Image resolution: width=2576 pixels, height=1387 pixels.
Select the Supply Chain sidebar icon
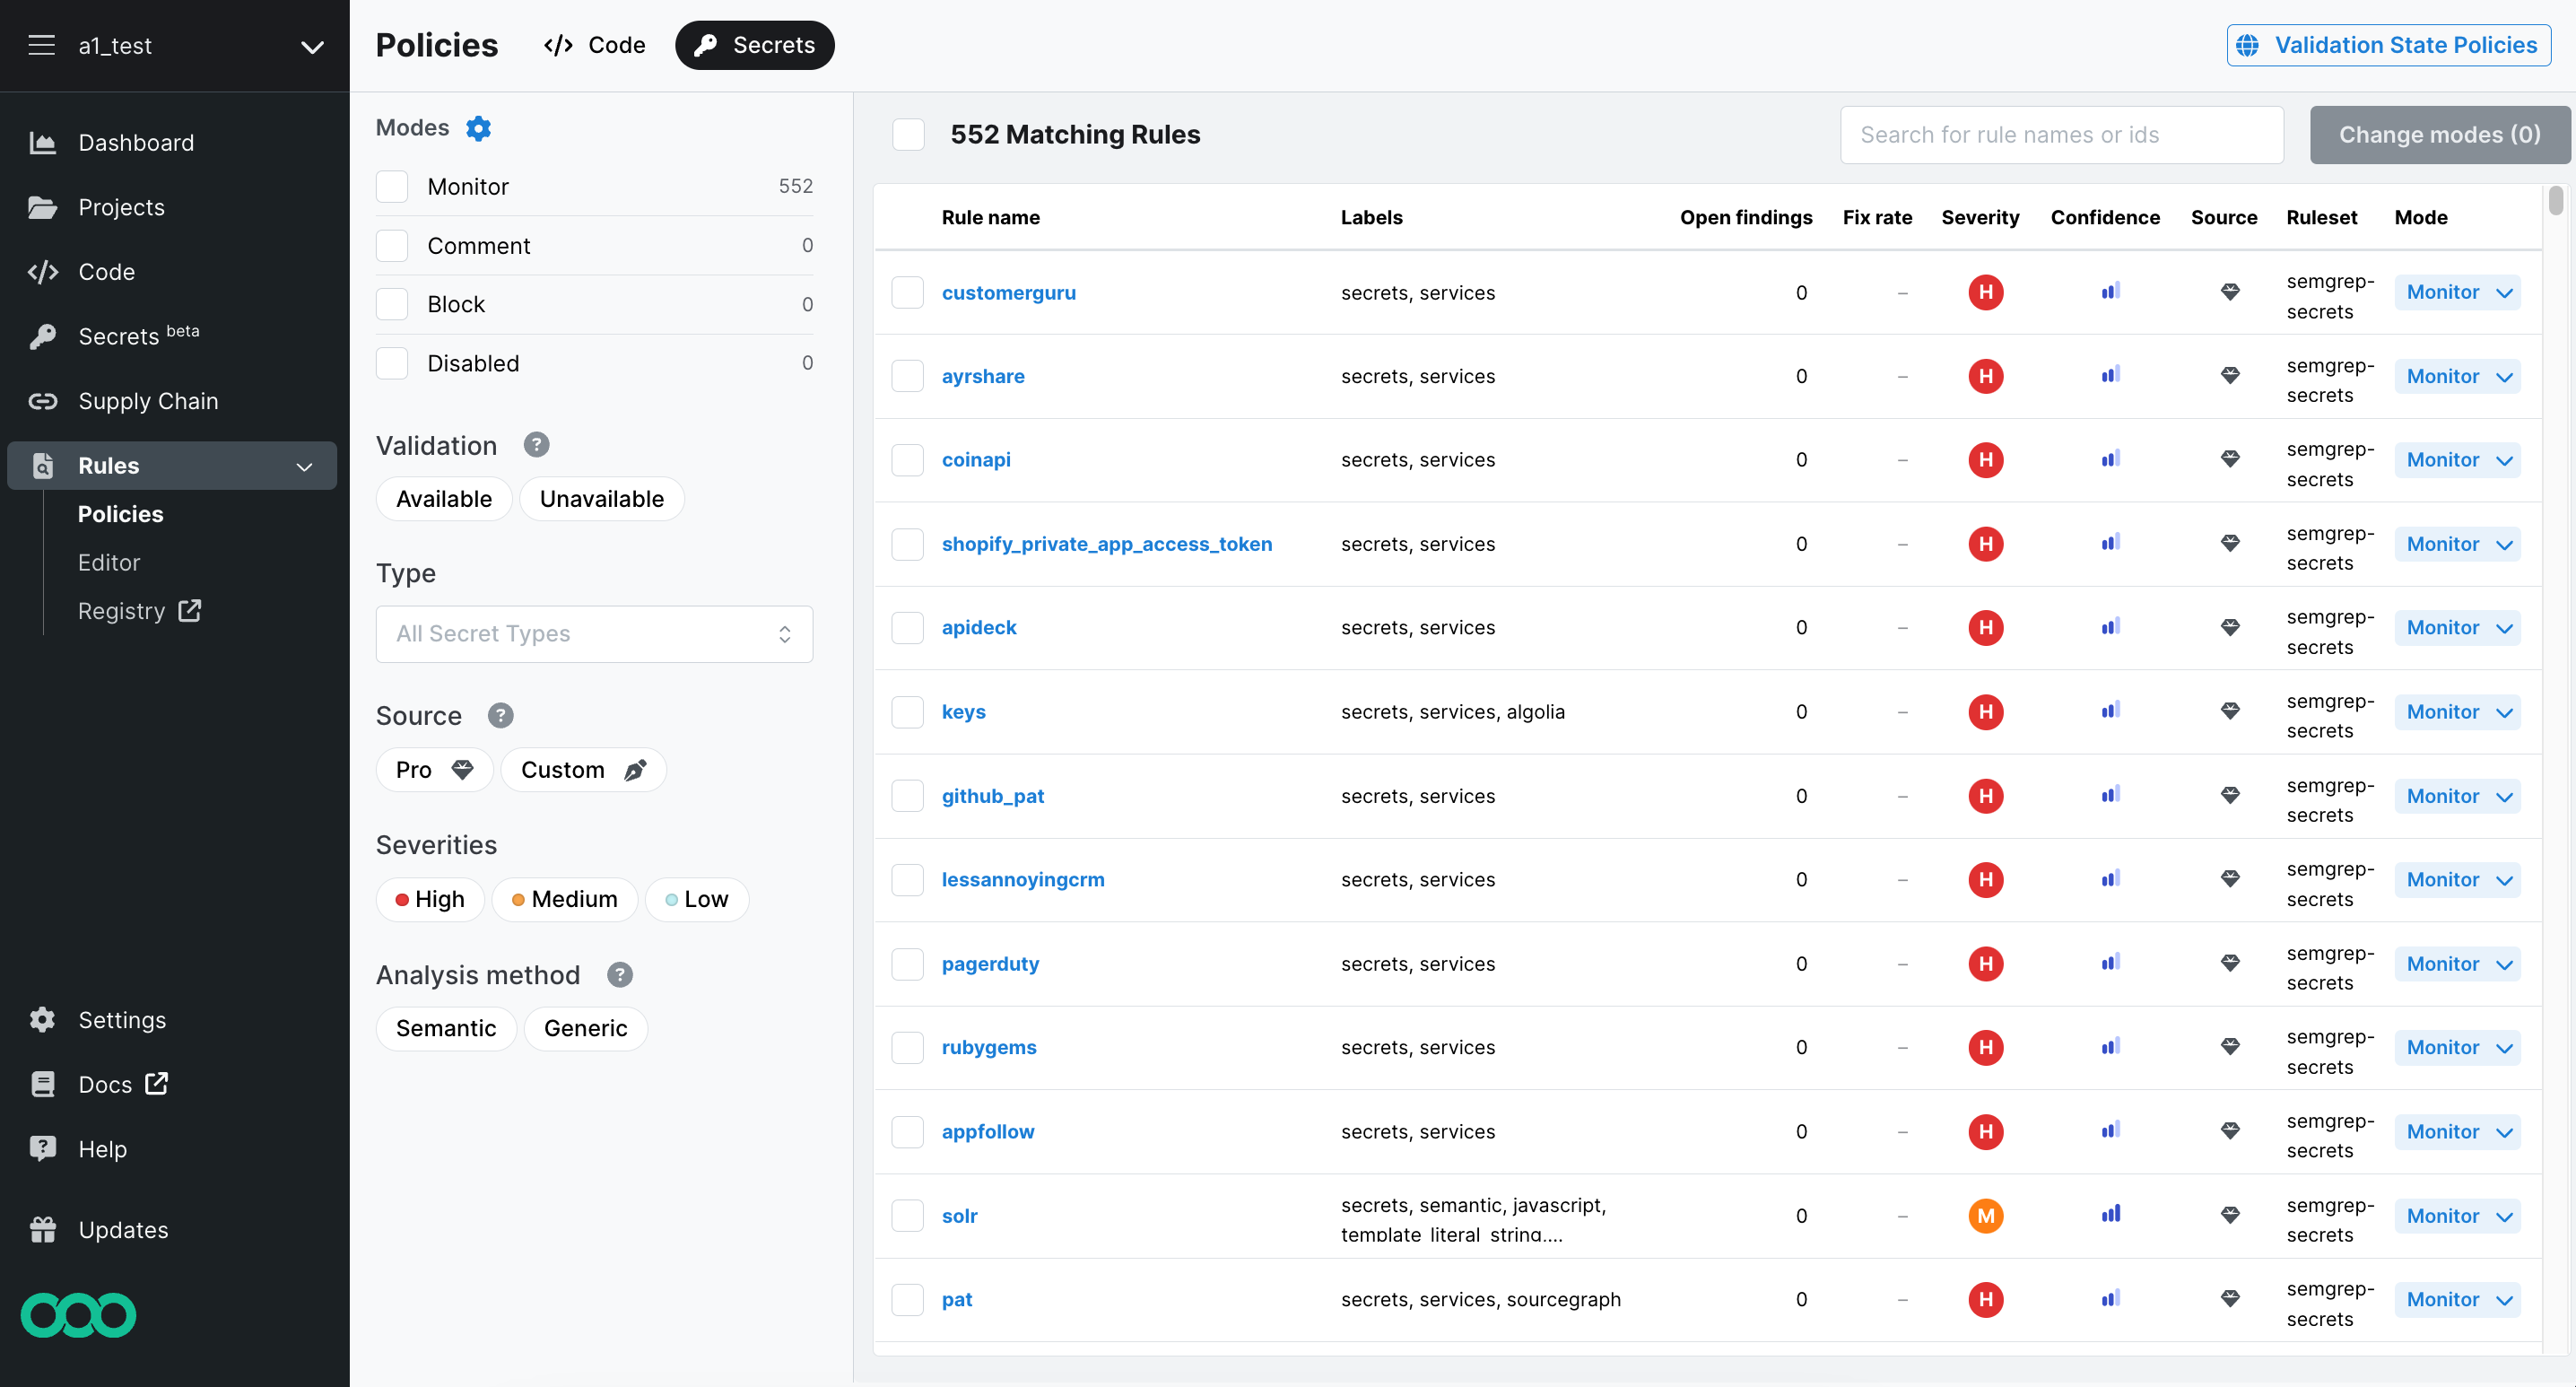click(x=44, y=401)
